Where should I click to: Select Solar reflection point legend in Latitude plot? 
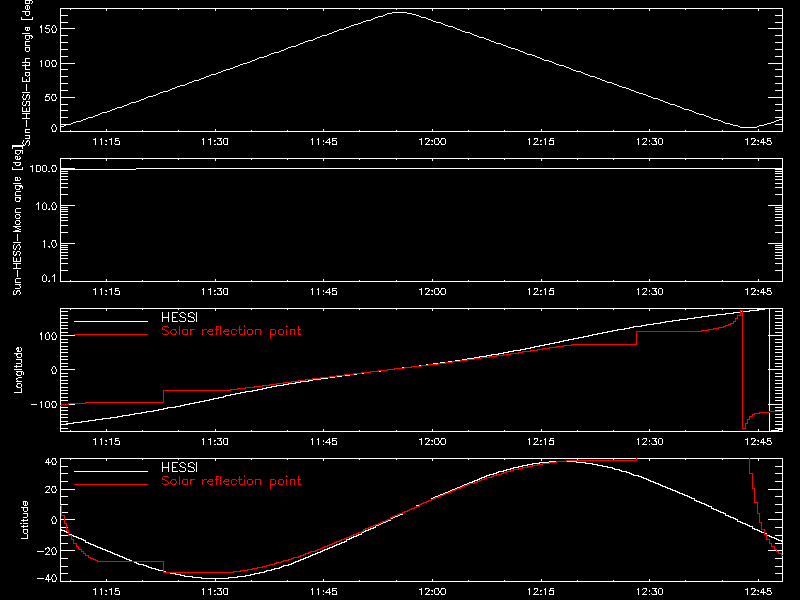pyautogui.click(x=231, y=481)
